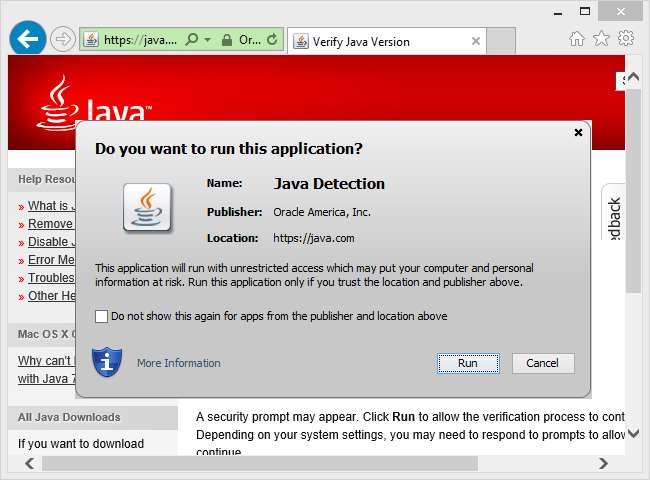Screen dimensions: 650x480
Task: Click the Feedback side tab
Action: 614,213
